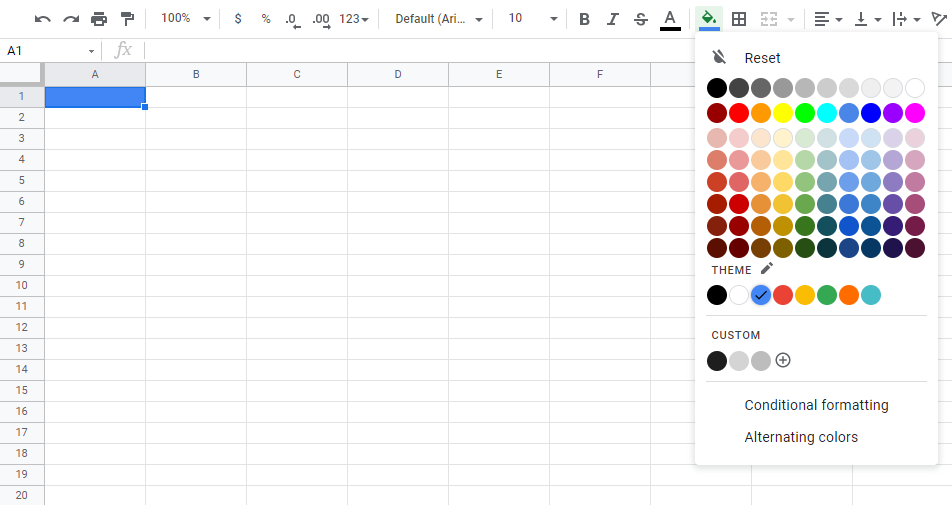Click the Print icon
Screen dimensions: 952x505
(98, 19)
